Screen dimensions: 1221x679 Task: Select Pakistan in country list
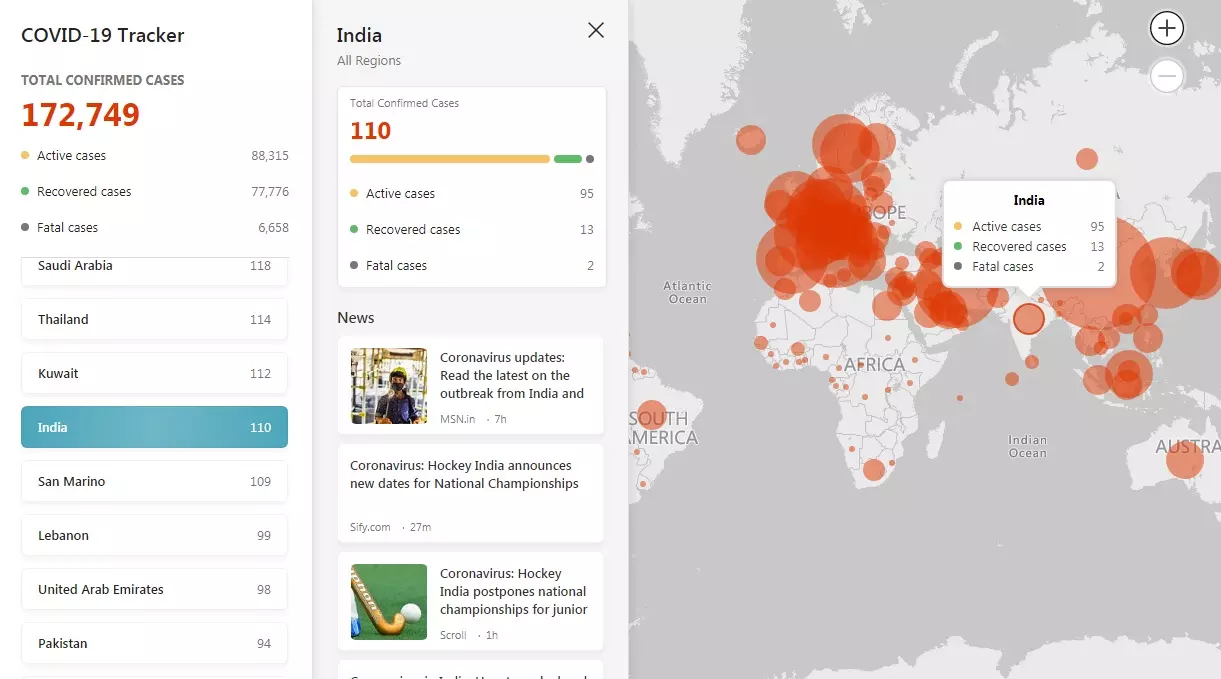[154, 644]
